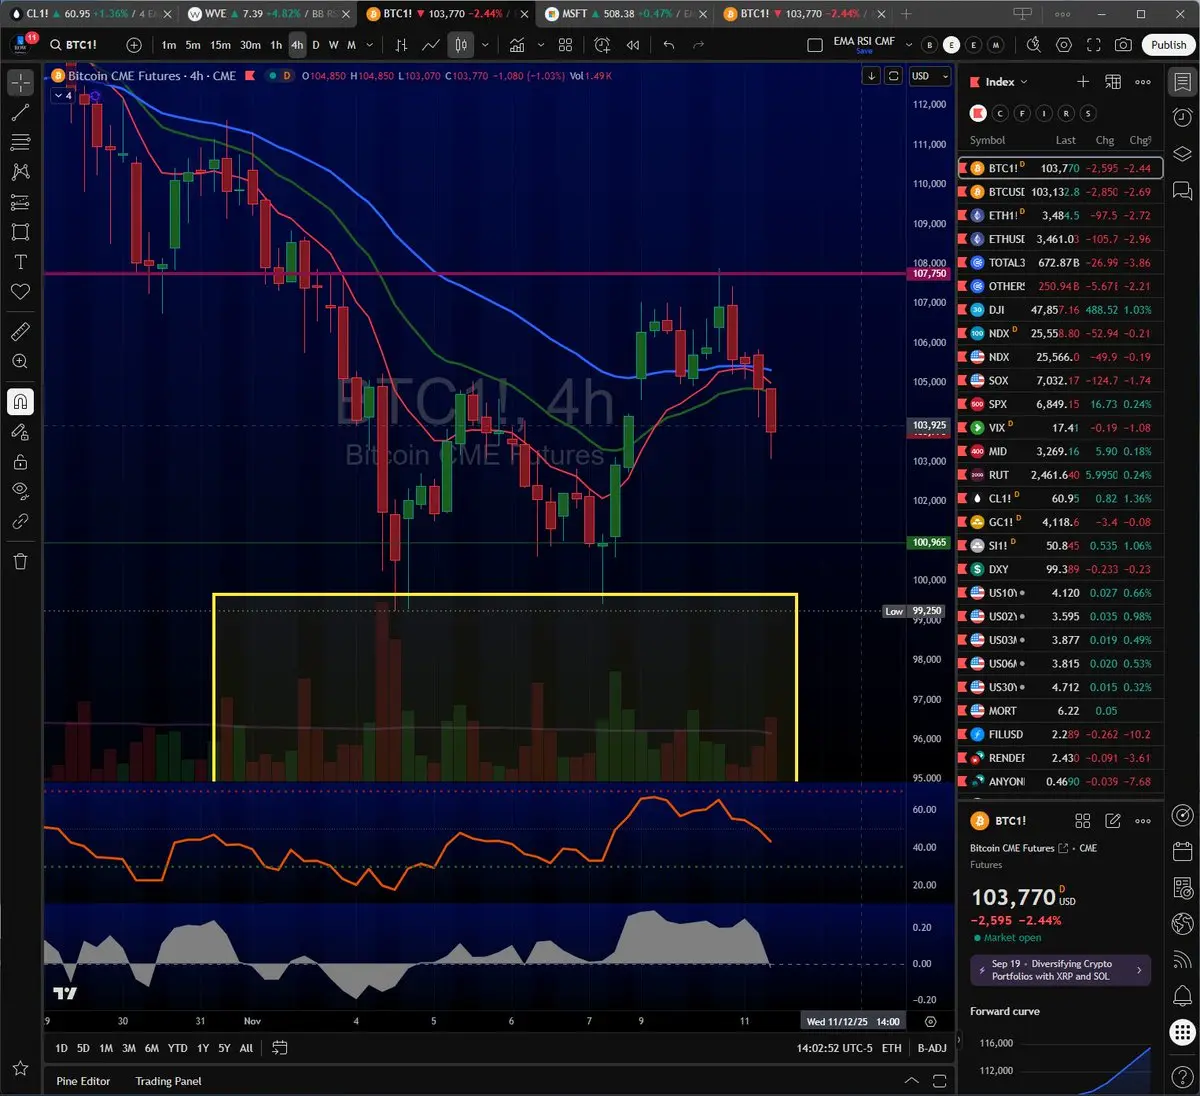This screenshot has height=1096, width=1200.
Task: Start bar replay mode
Action: point(633,45)
